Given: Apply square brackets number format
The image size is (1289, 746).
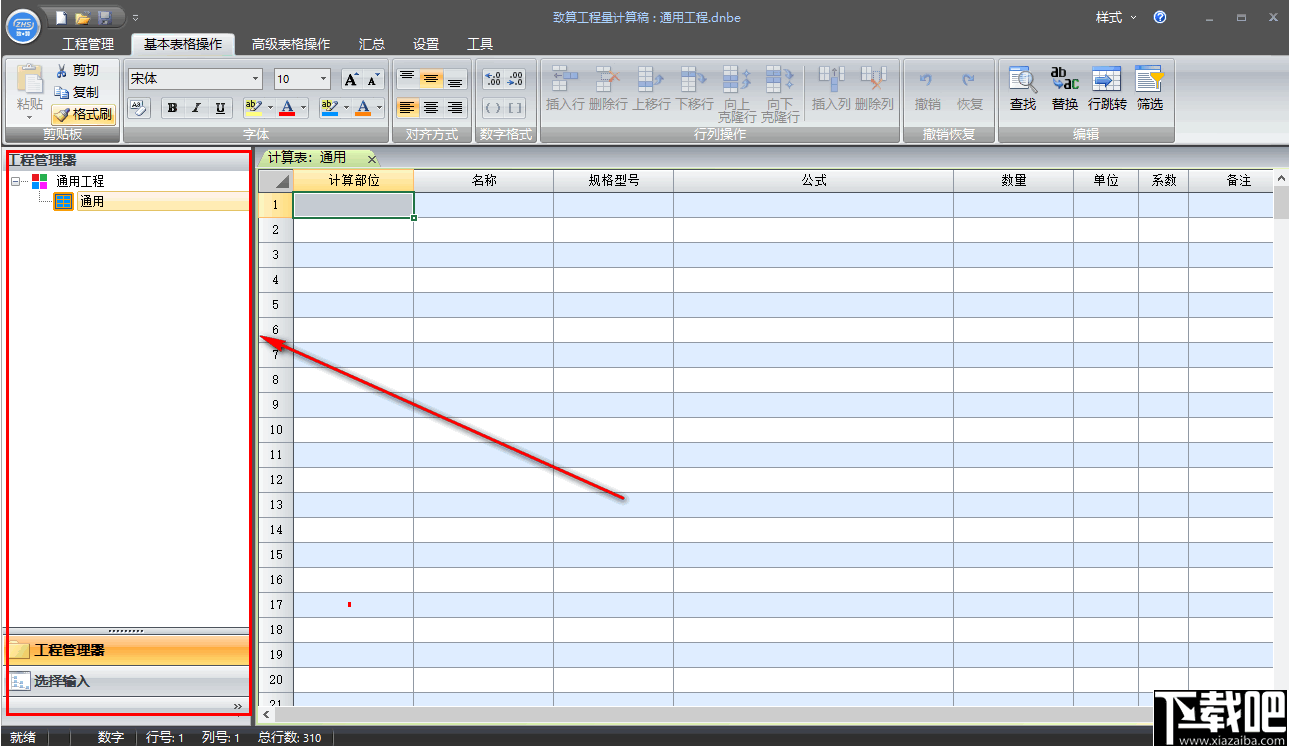Looking at the screenshot, I should [x=515, y=108].
